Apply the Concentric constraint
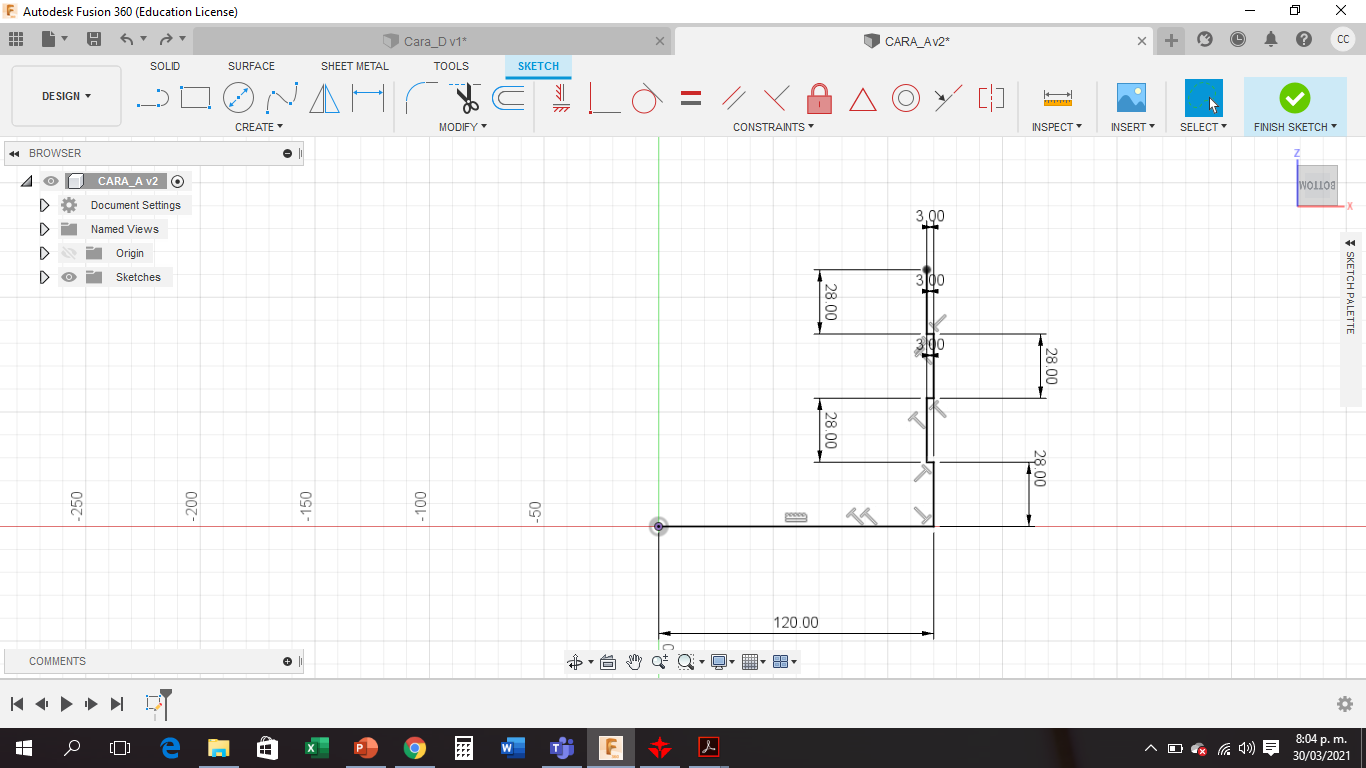 906,98
